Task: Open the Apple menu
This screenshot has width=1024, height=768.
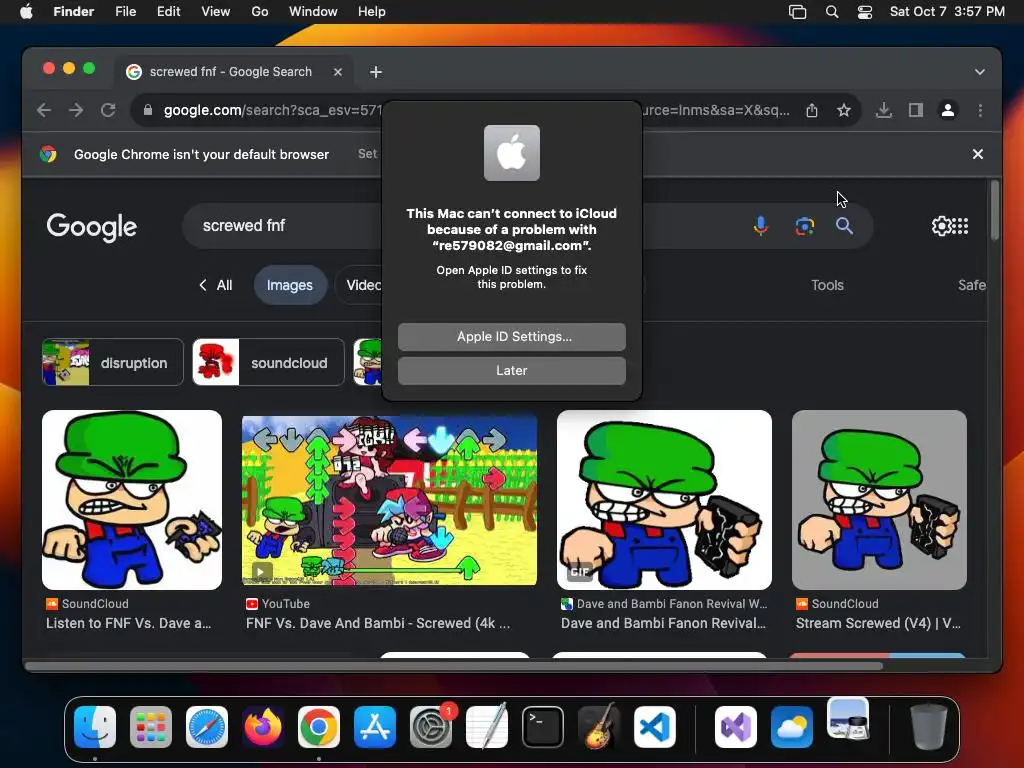Action: [x=26, y=12]
